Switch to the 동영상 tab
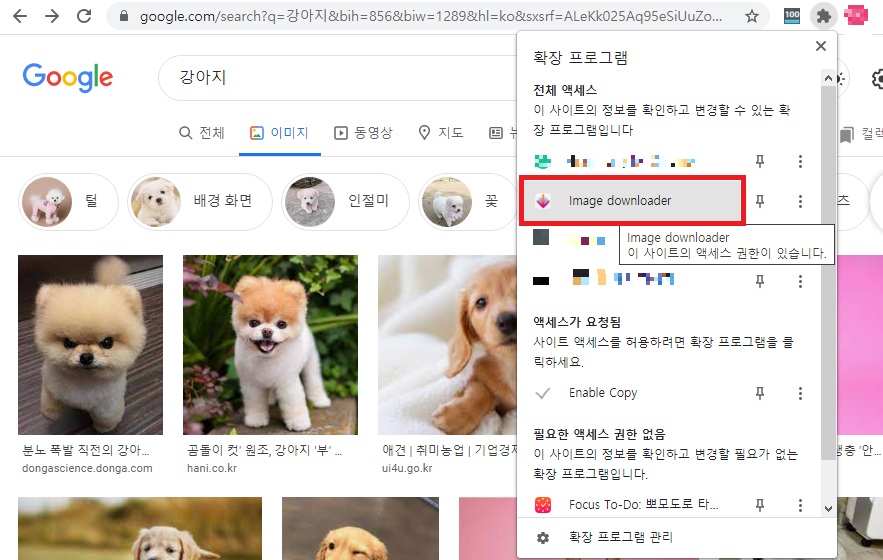Viewport: 883px width, 560px height. [363, 133]
